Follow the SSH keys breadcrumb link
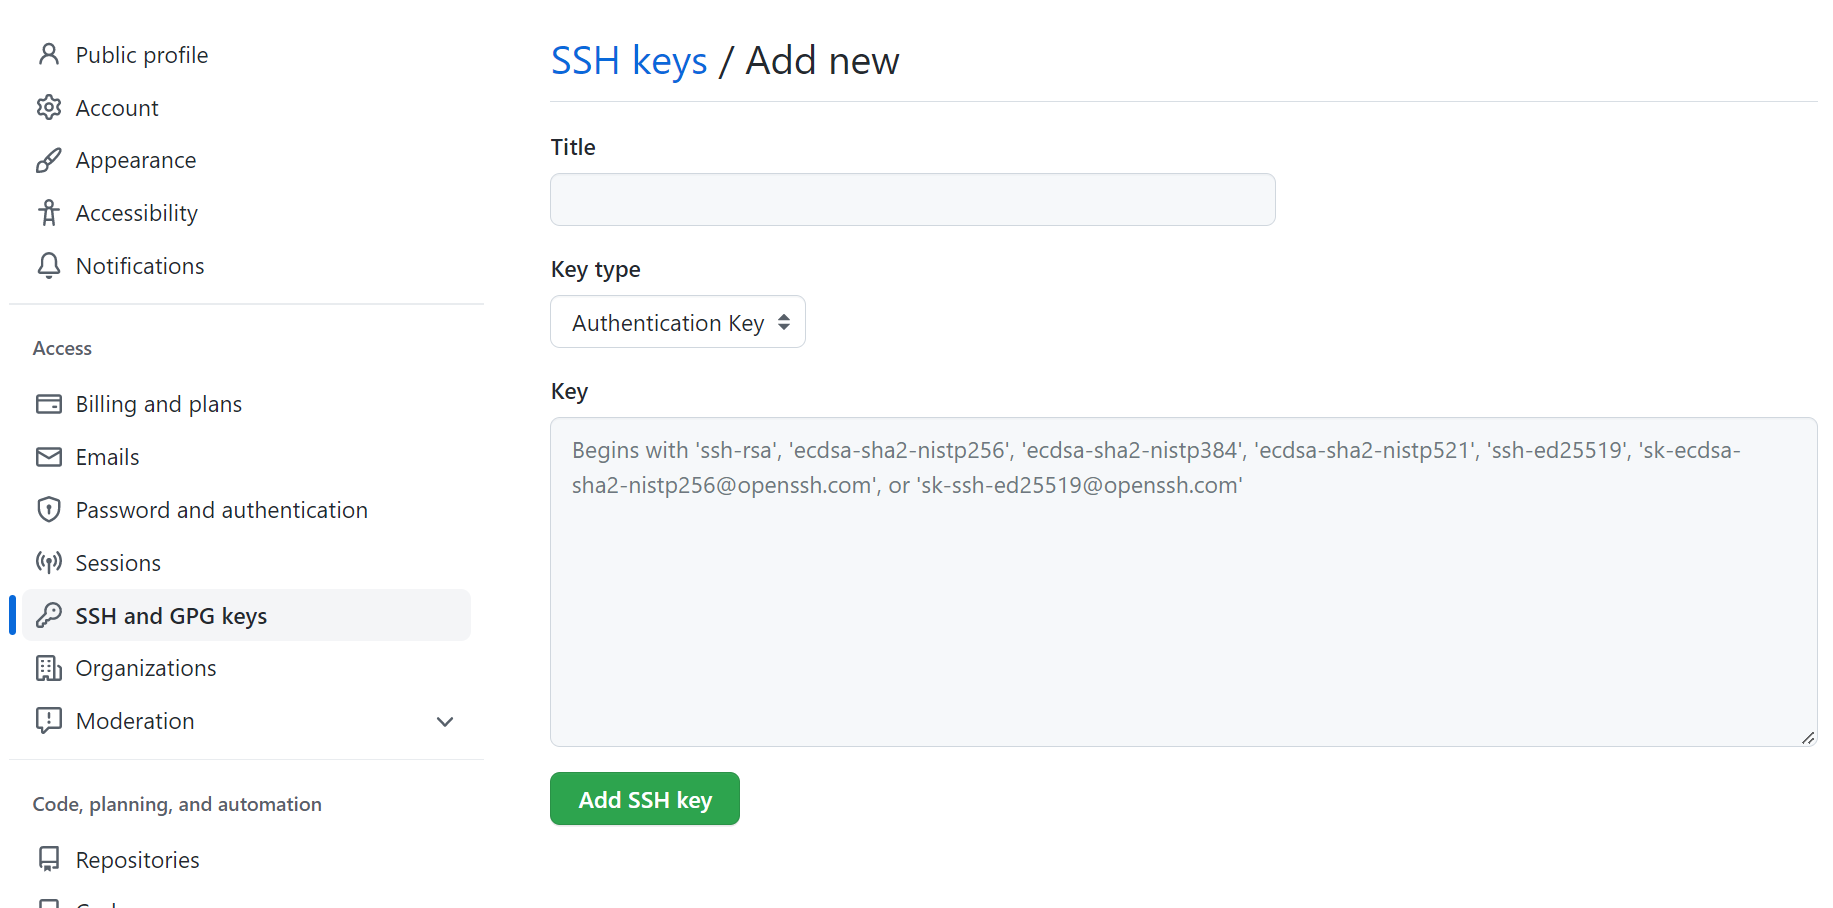The image size is (1833, 908). point(629,61)
